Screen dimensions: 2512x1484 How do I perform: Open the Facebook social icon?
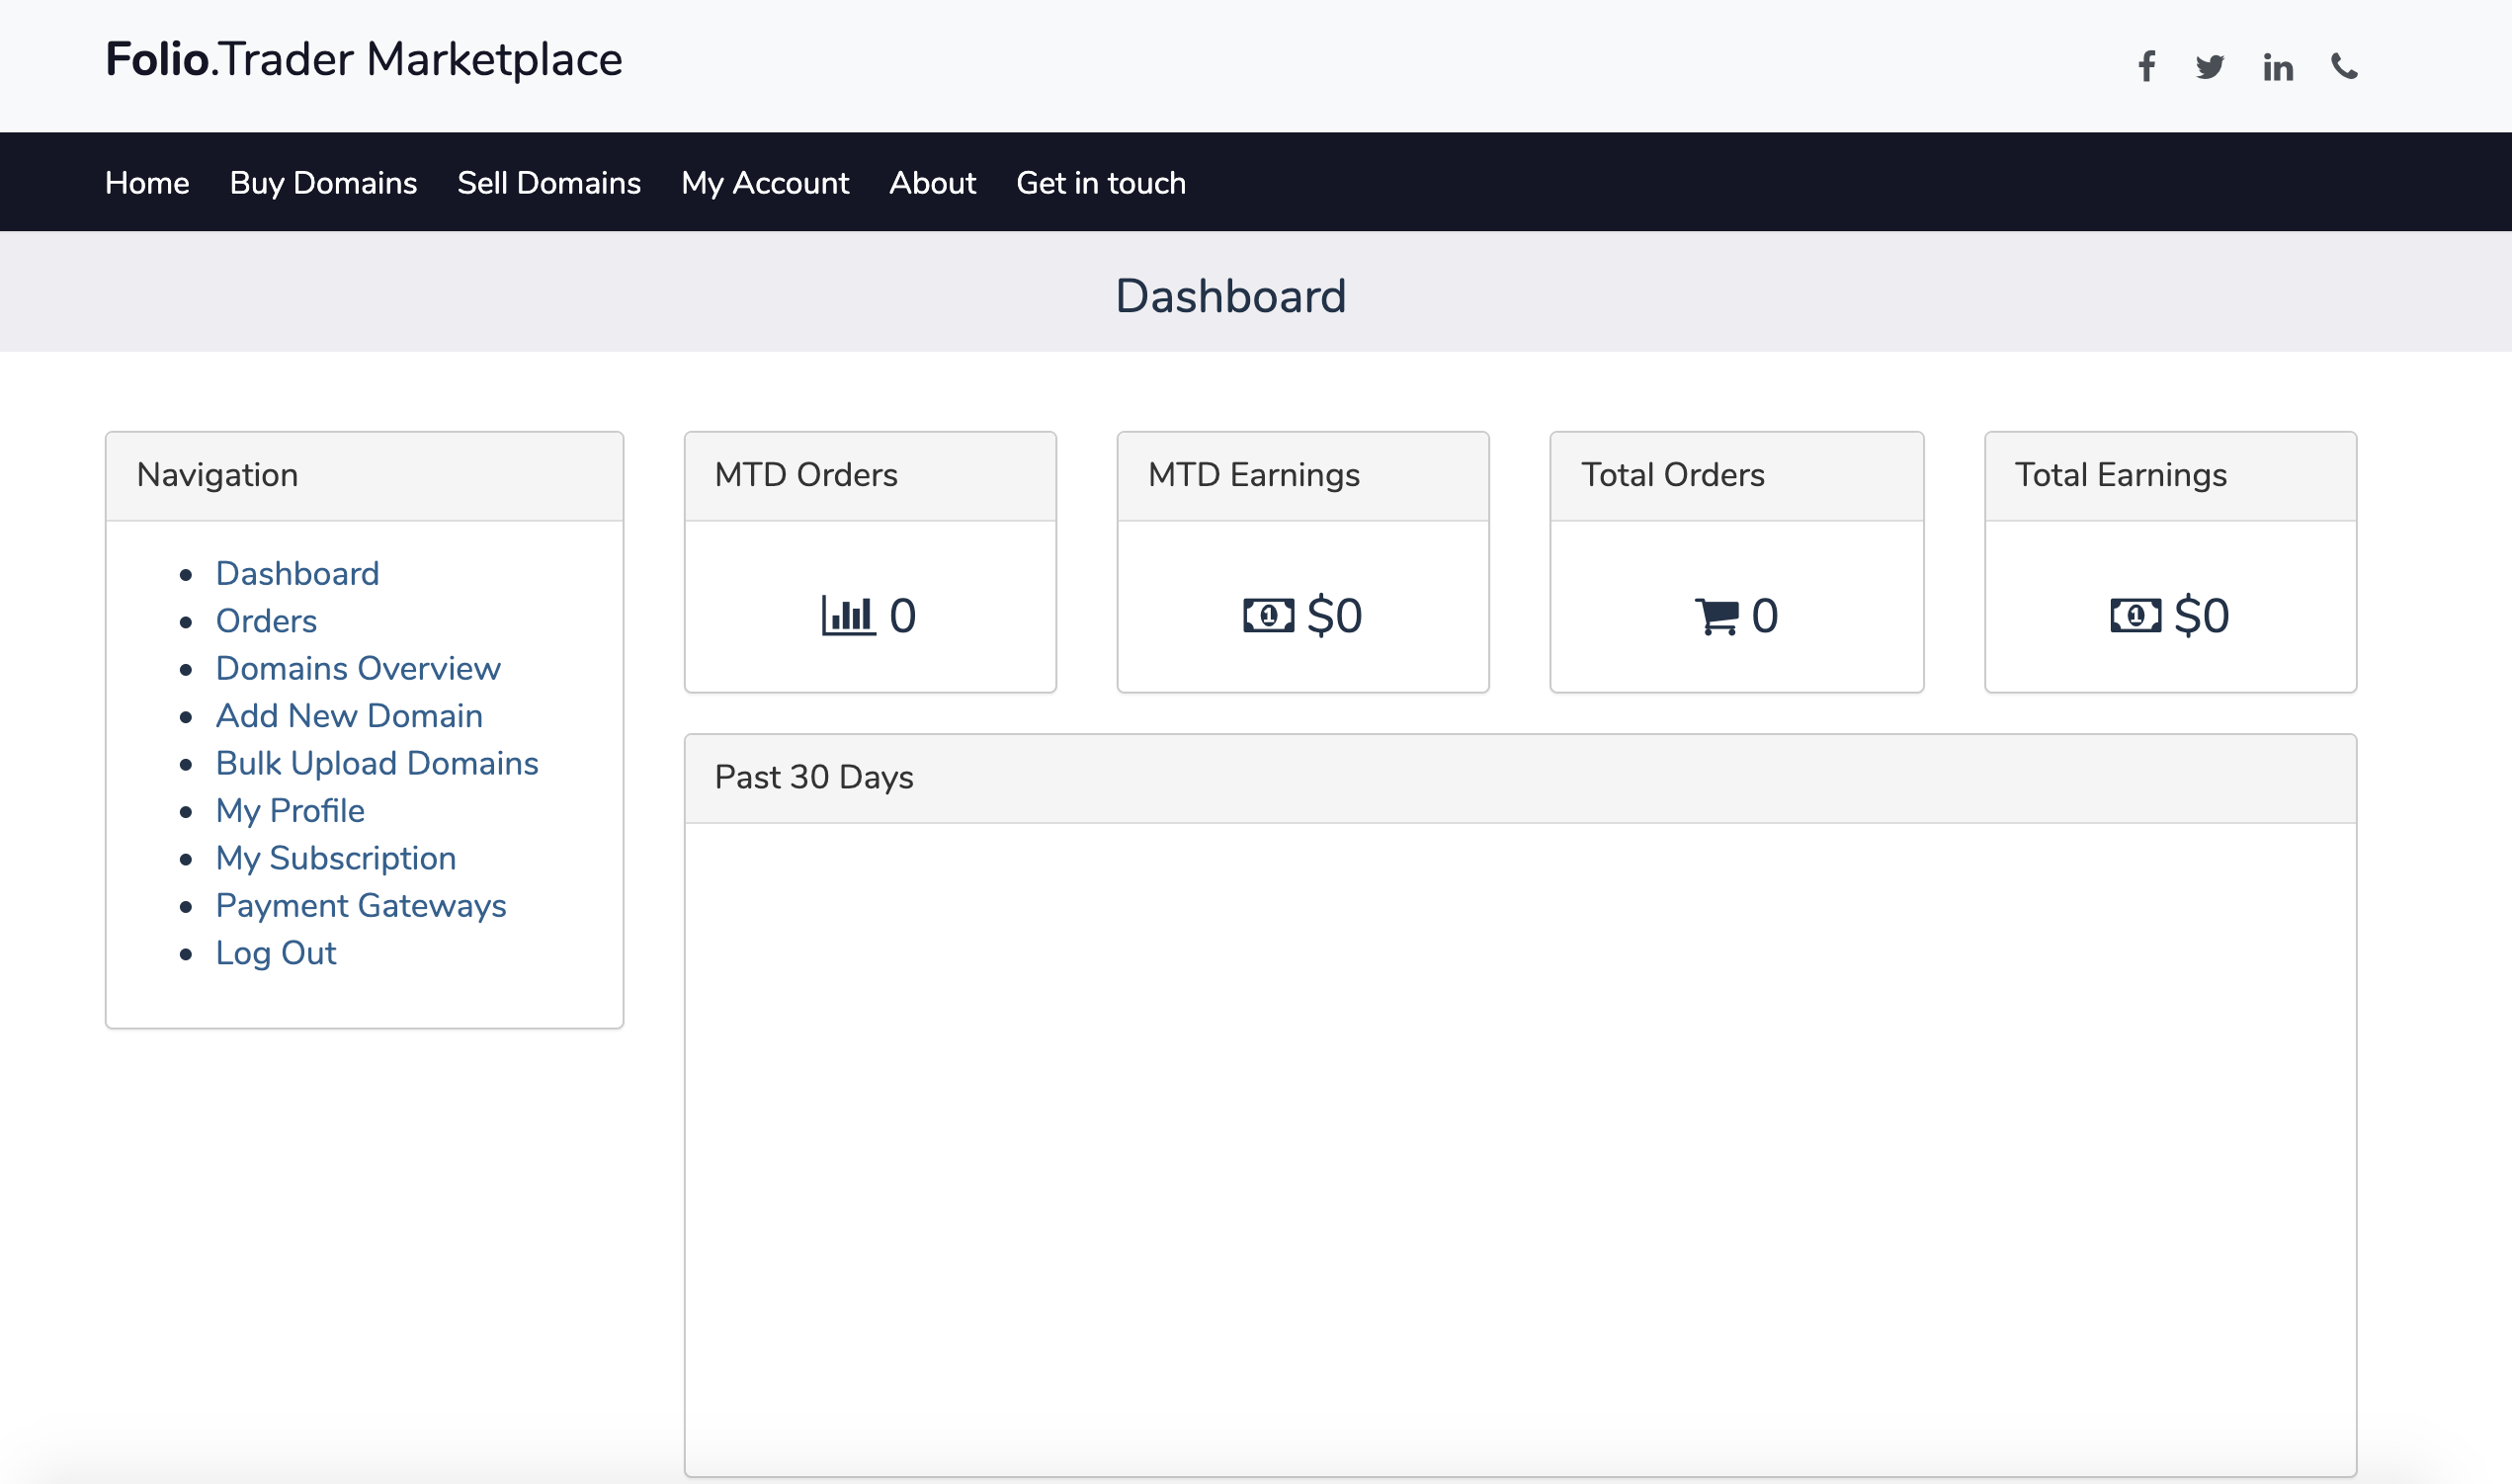(x=2146, y=66)
